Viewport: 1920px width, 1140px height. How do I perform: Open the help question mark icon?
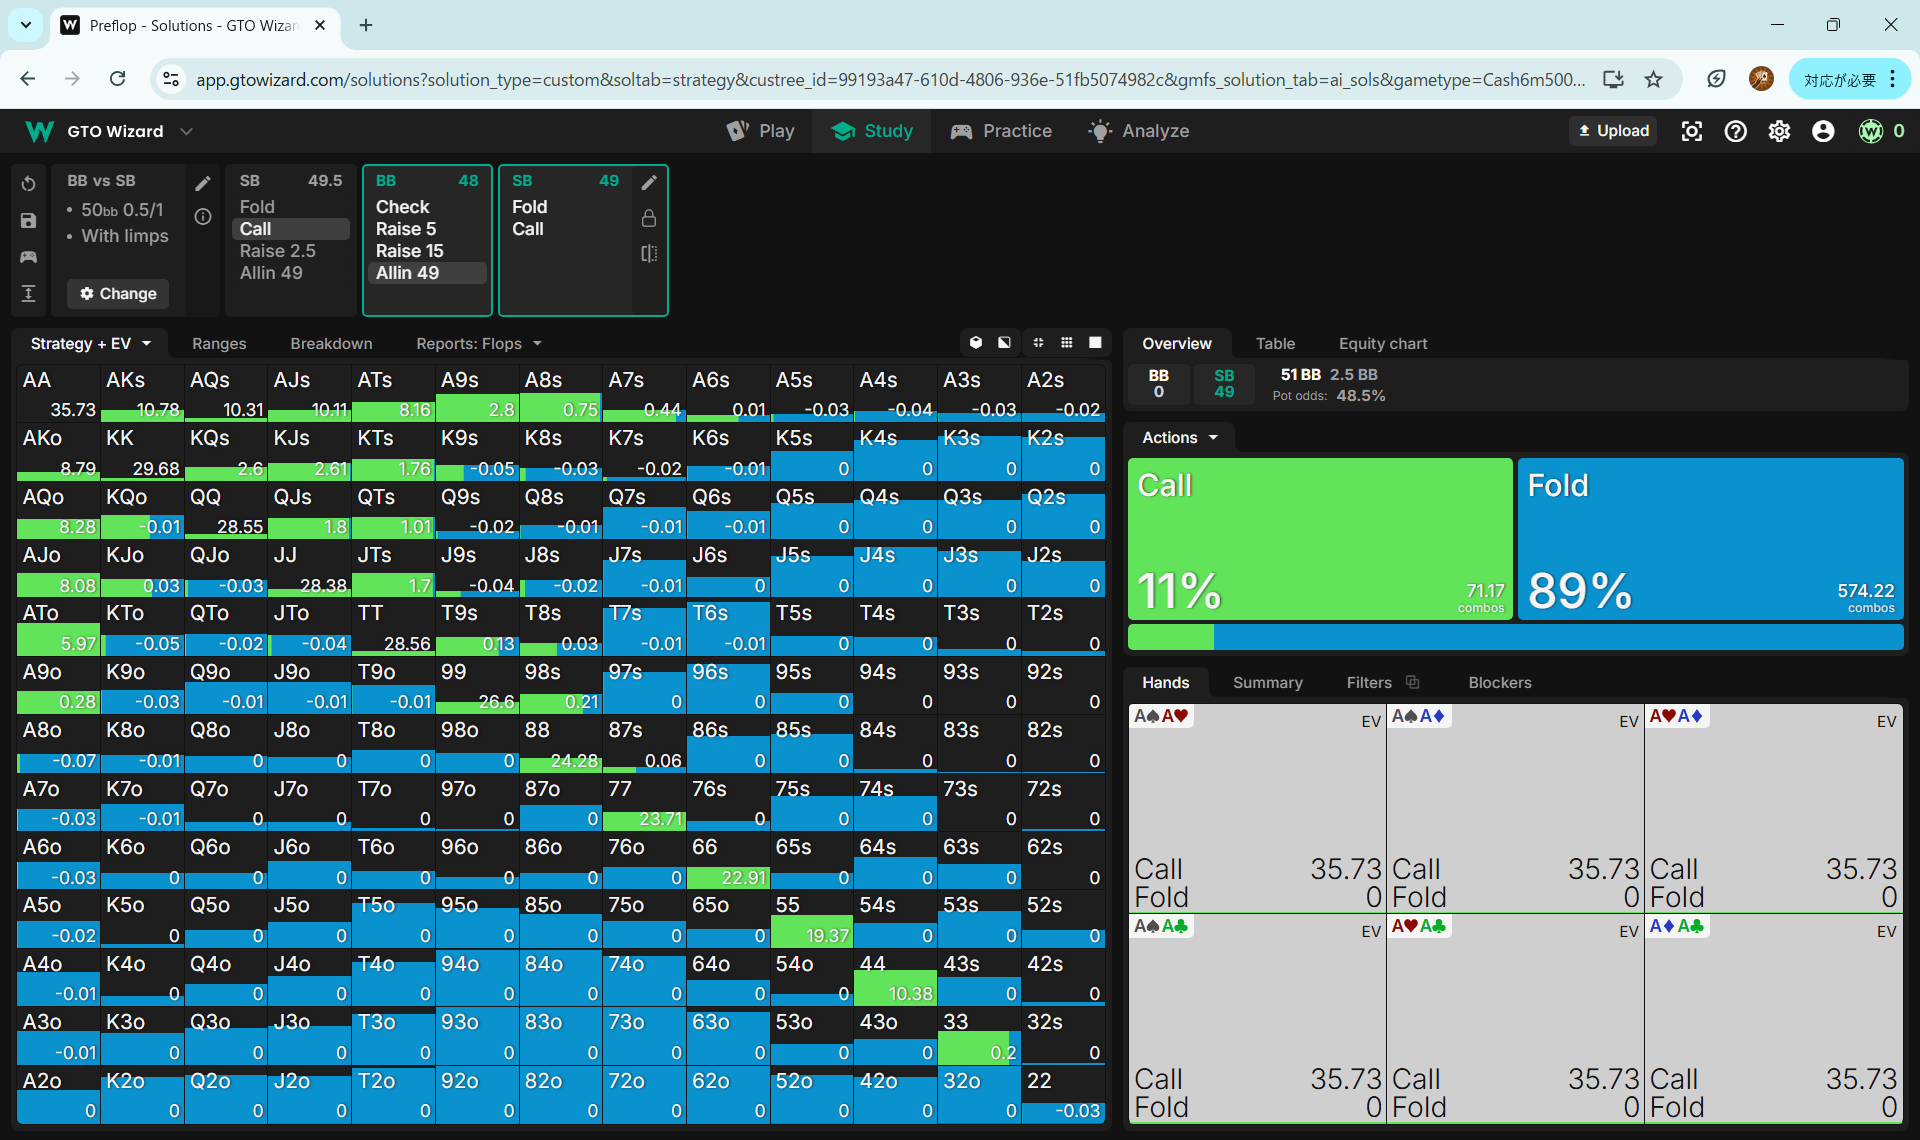1735,131
